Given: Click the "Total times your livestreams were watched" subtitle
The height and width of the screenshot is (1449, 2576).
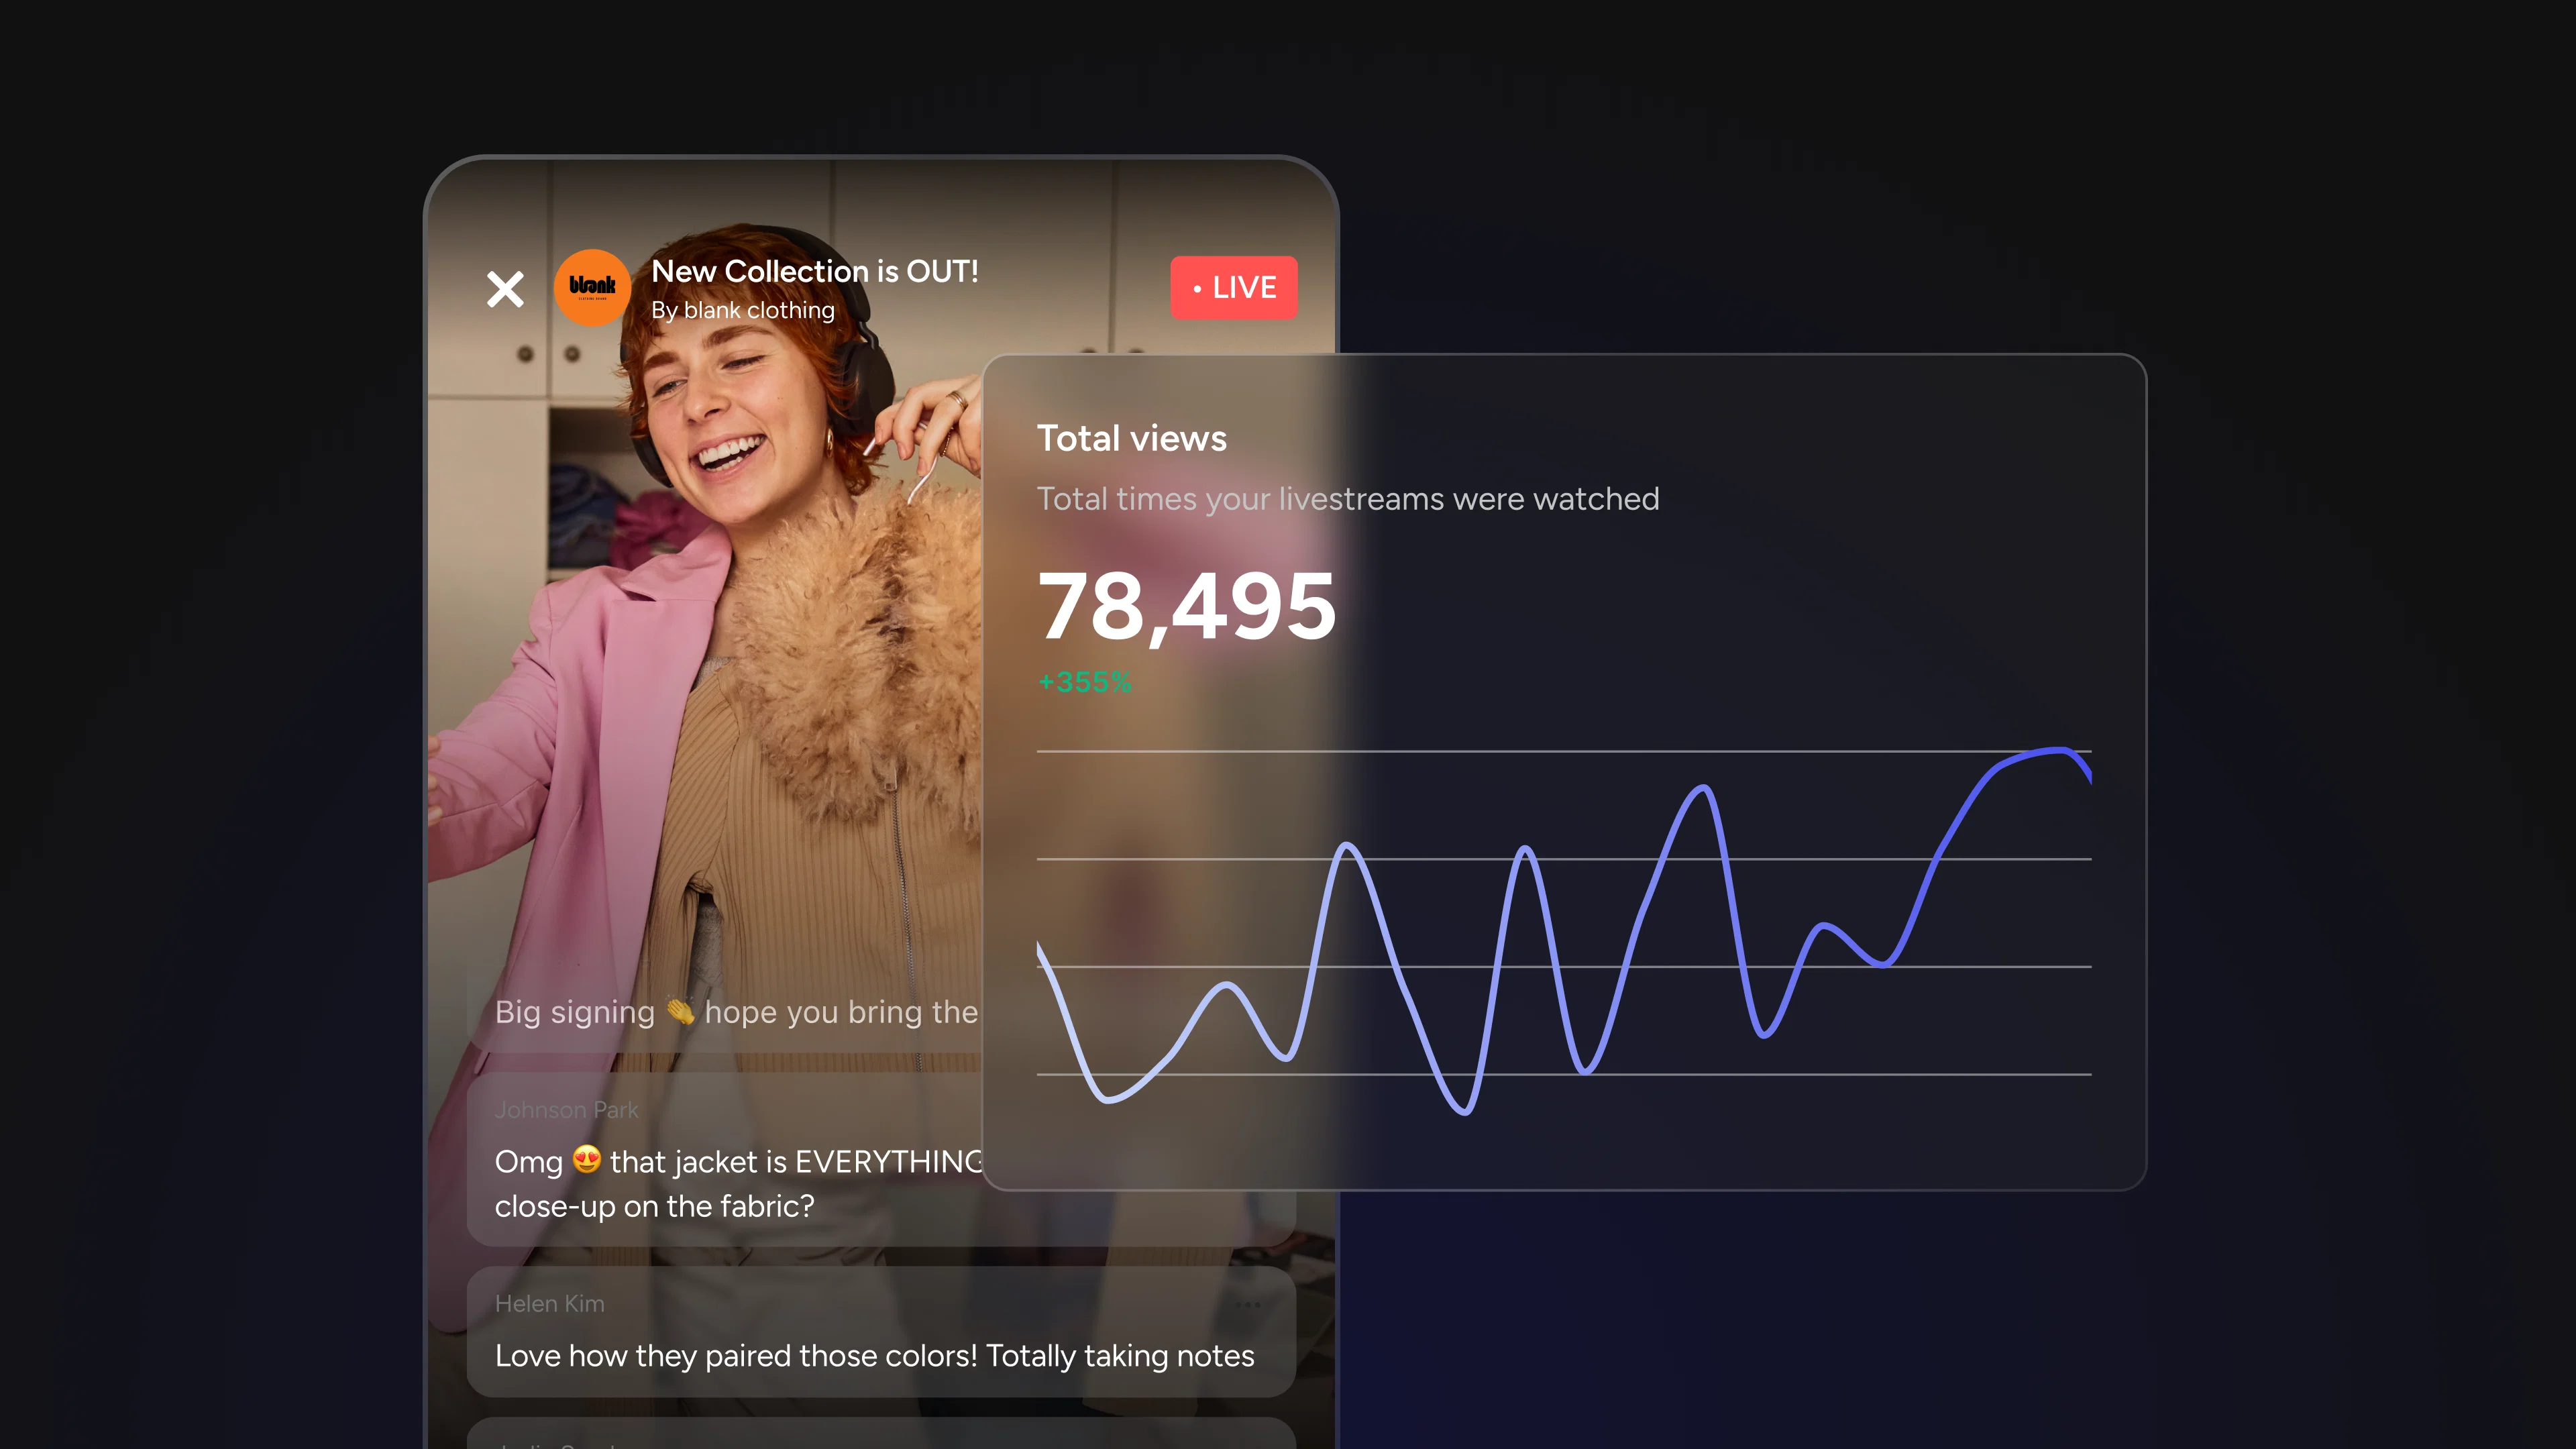Looking at the screenshot, I should point(1348,499).
